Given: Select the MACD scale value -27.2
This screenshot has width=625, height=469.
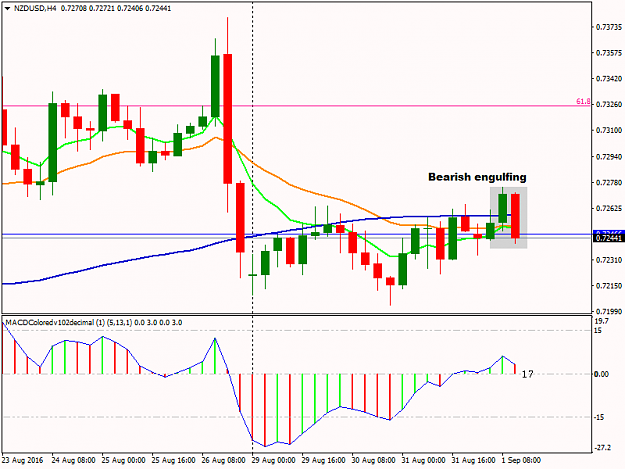Looking at the screenshot, I should (603, 448).
